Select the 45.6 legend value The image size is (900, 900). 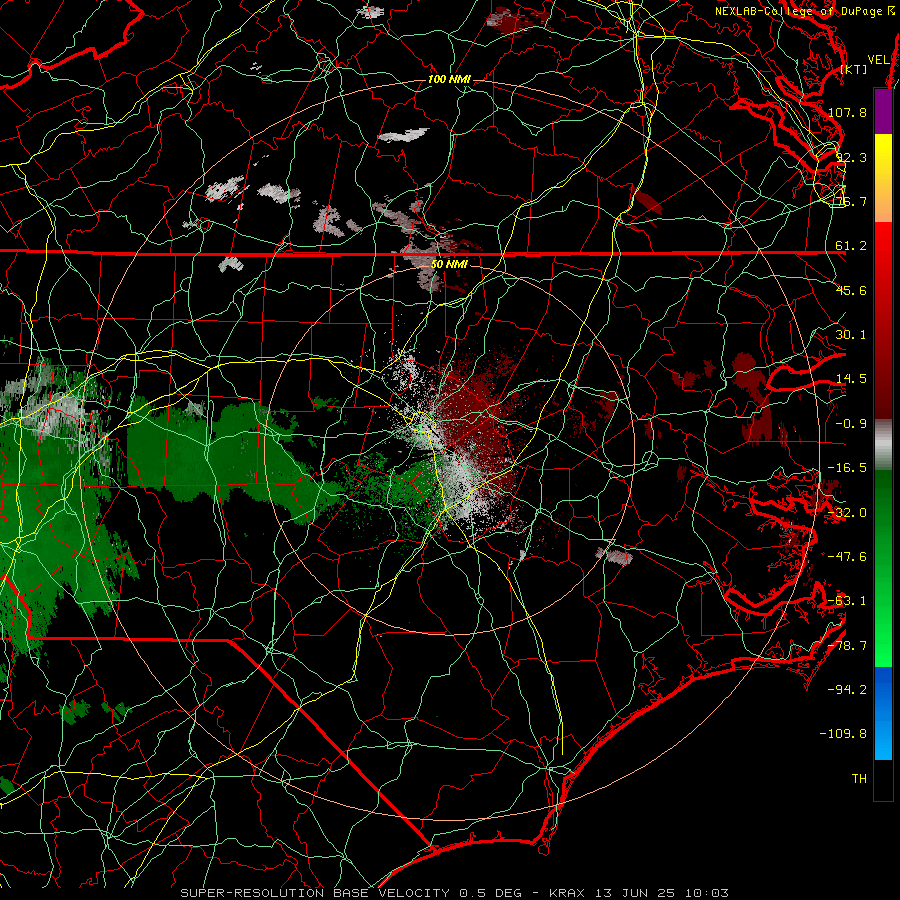pyautogui.click(x=851, y=290)
